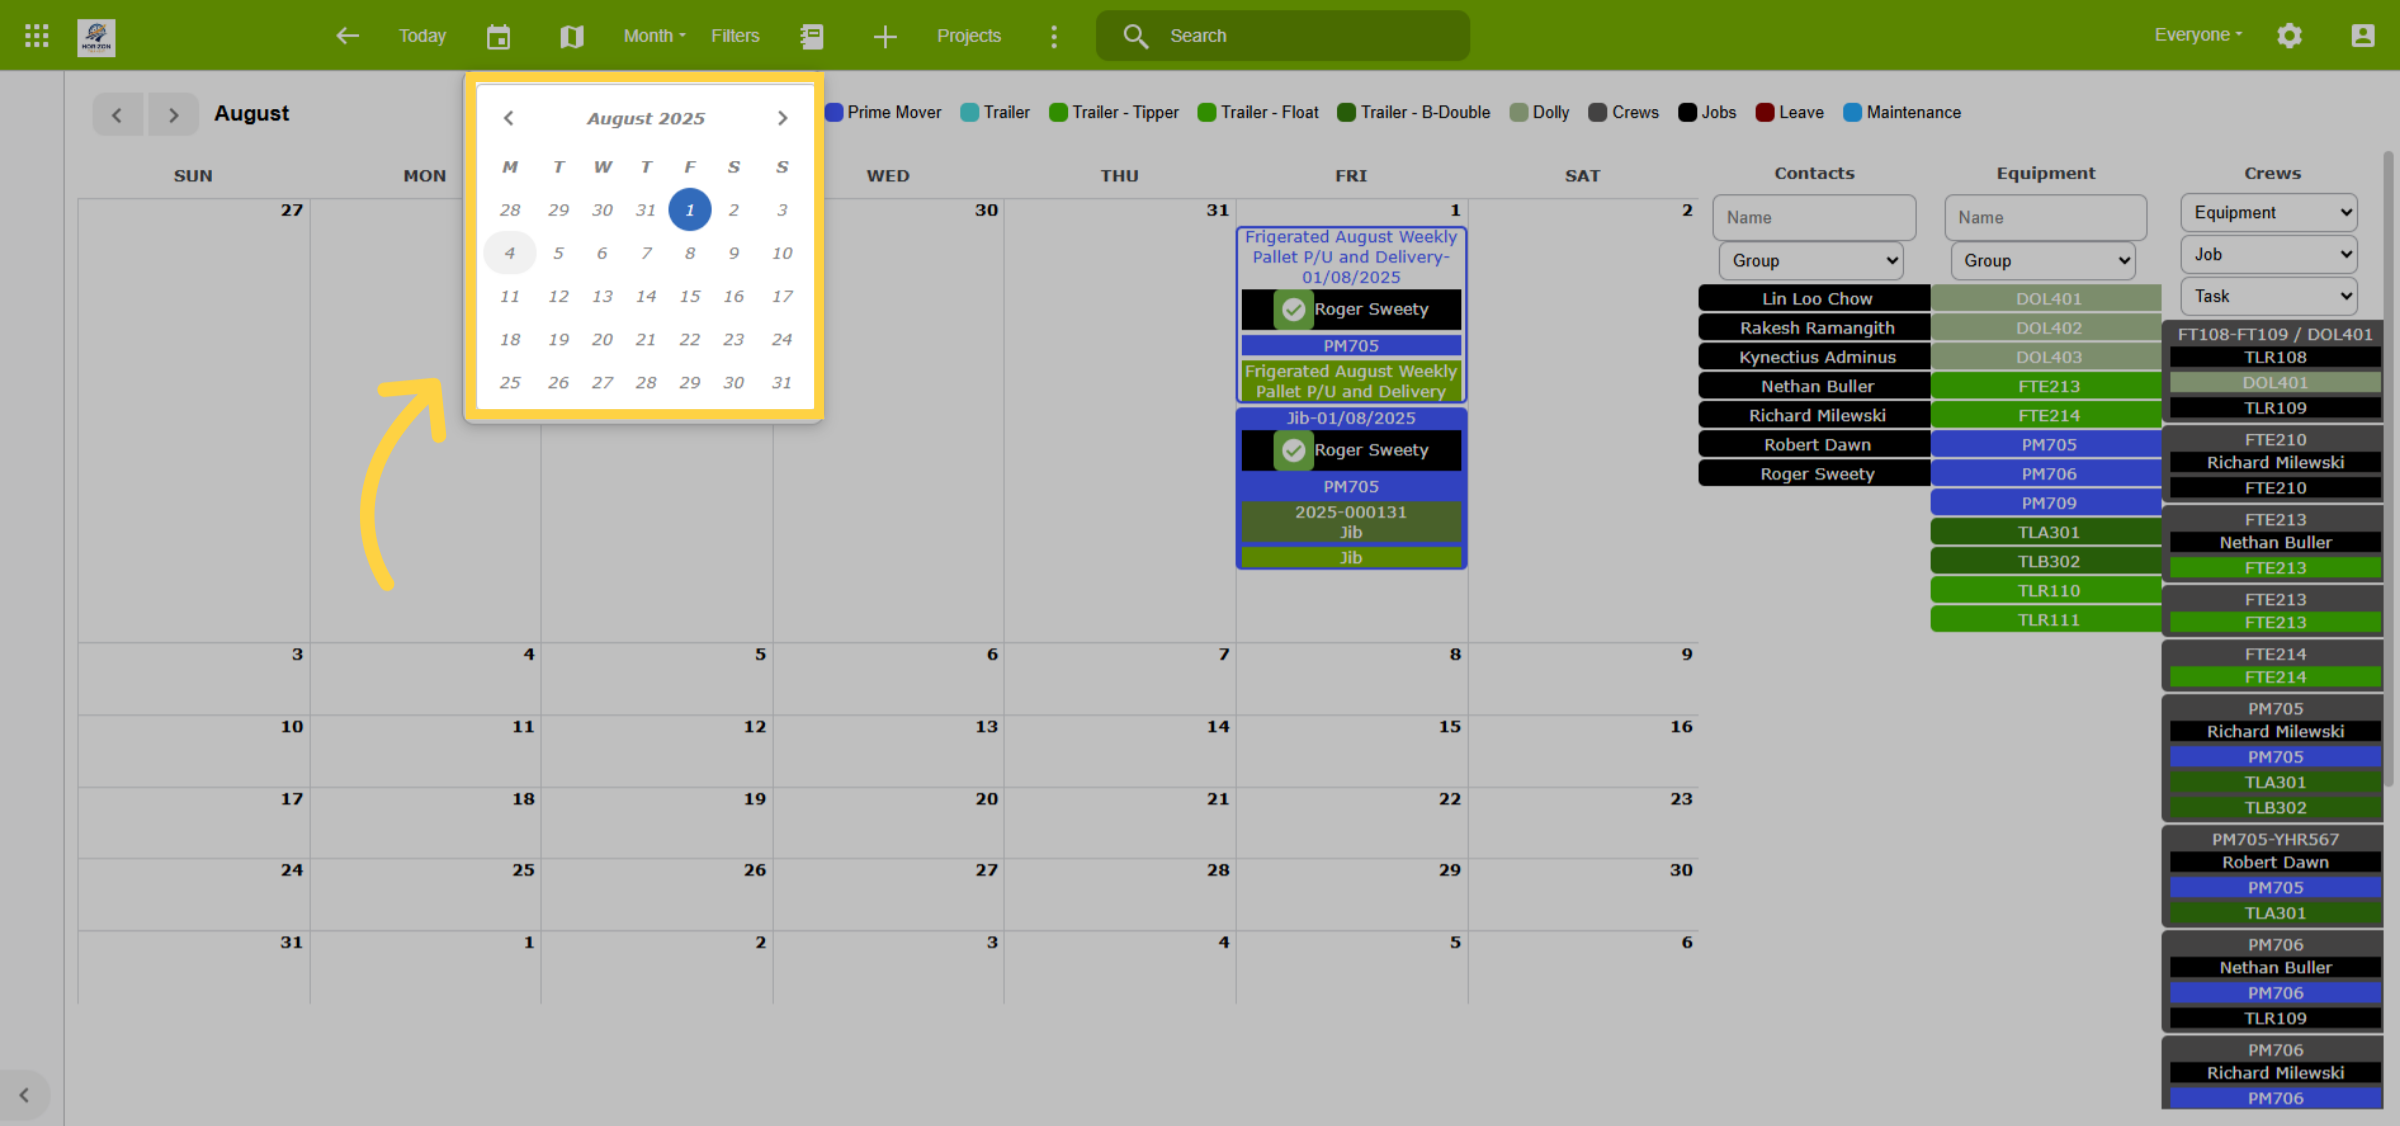Select equipment TLB302 in Equipment list
This screenshot has height=1126, width=2400.
2047,562
